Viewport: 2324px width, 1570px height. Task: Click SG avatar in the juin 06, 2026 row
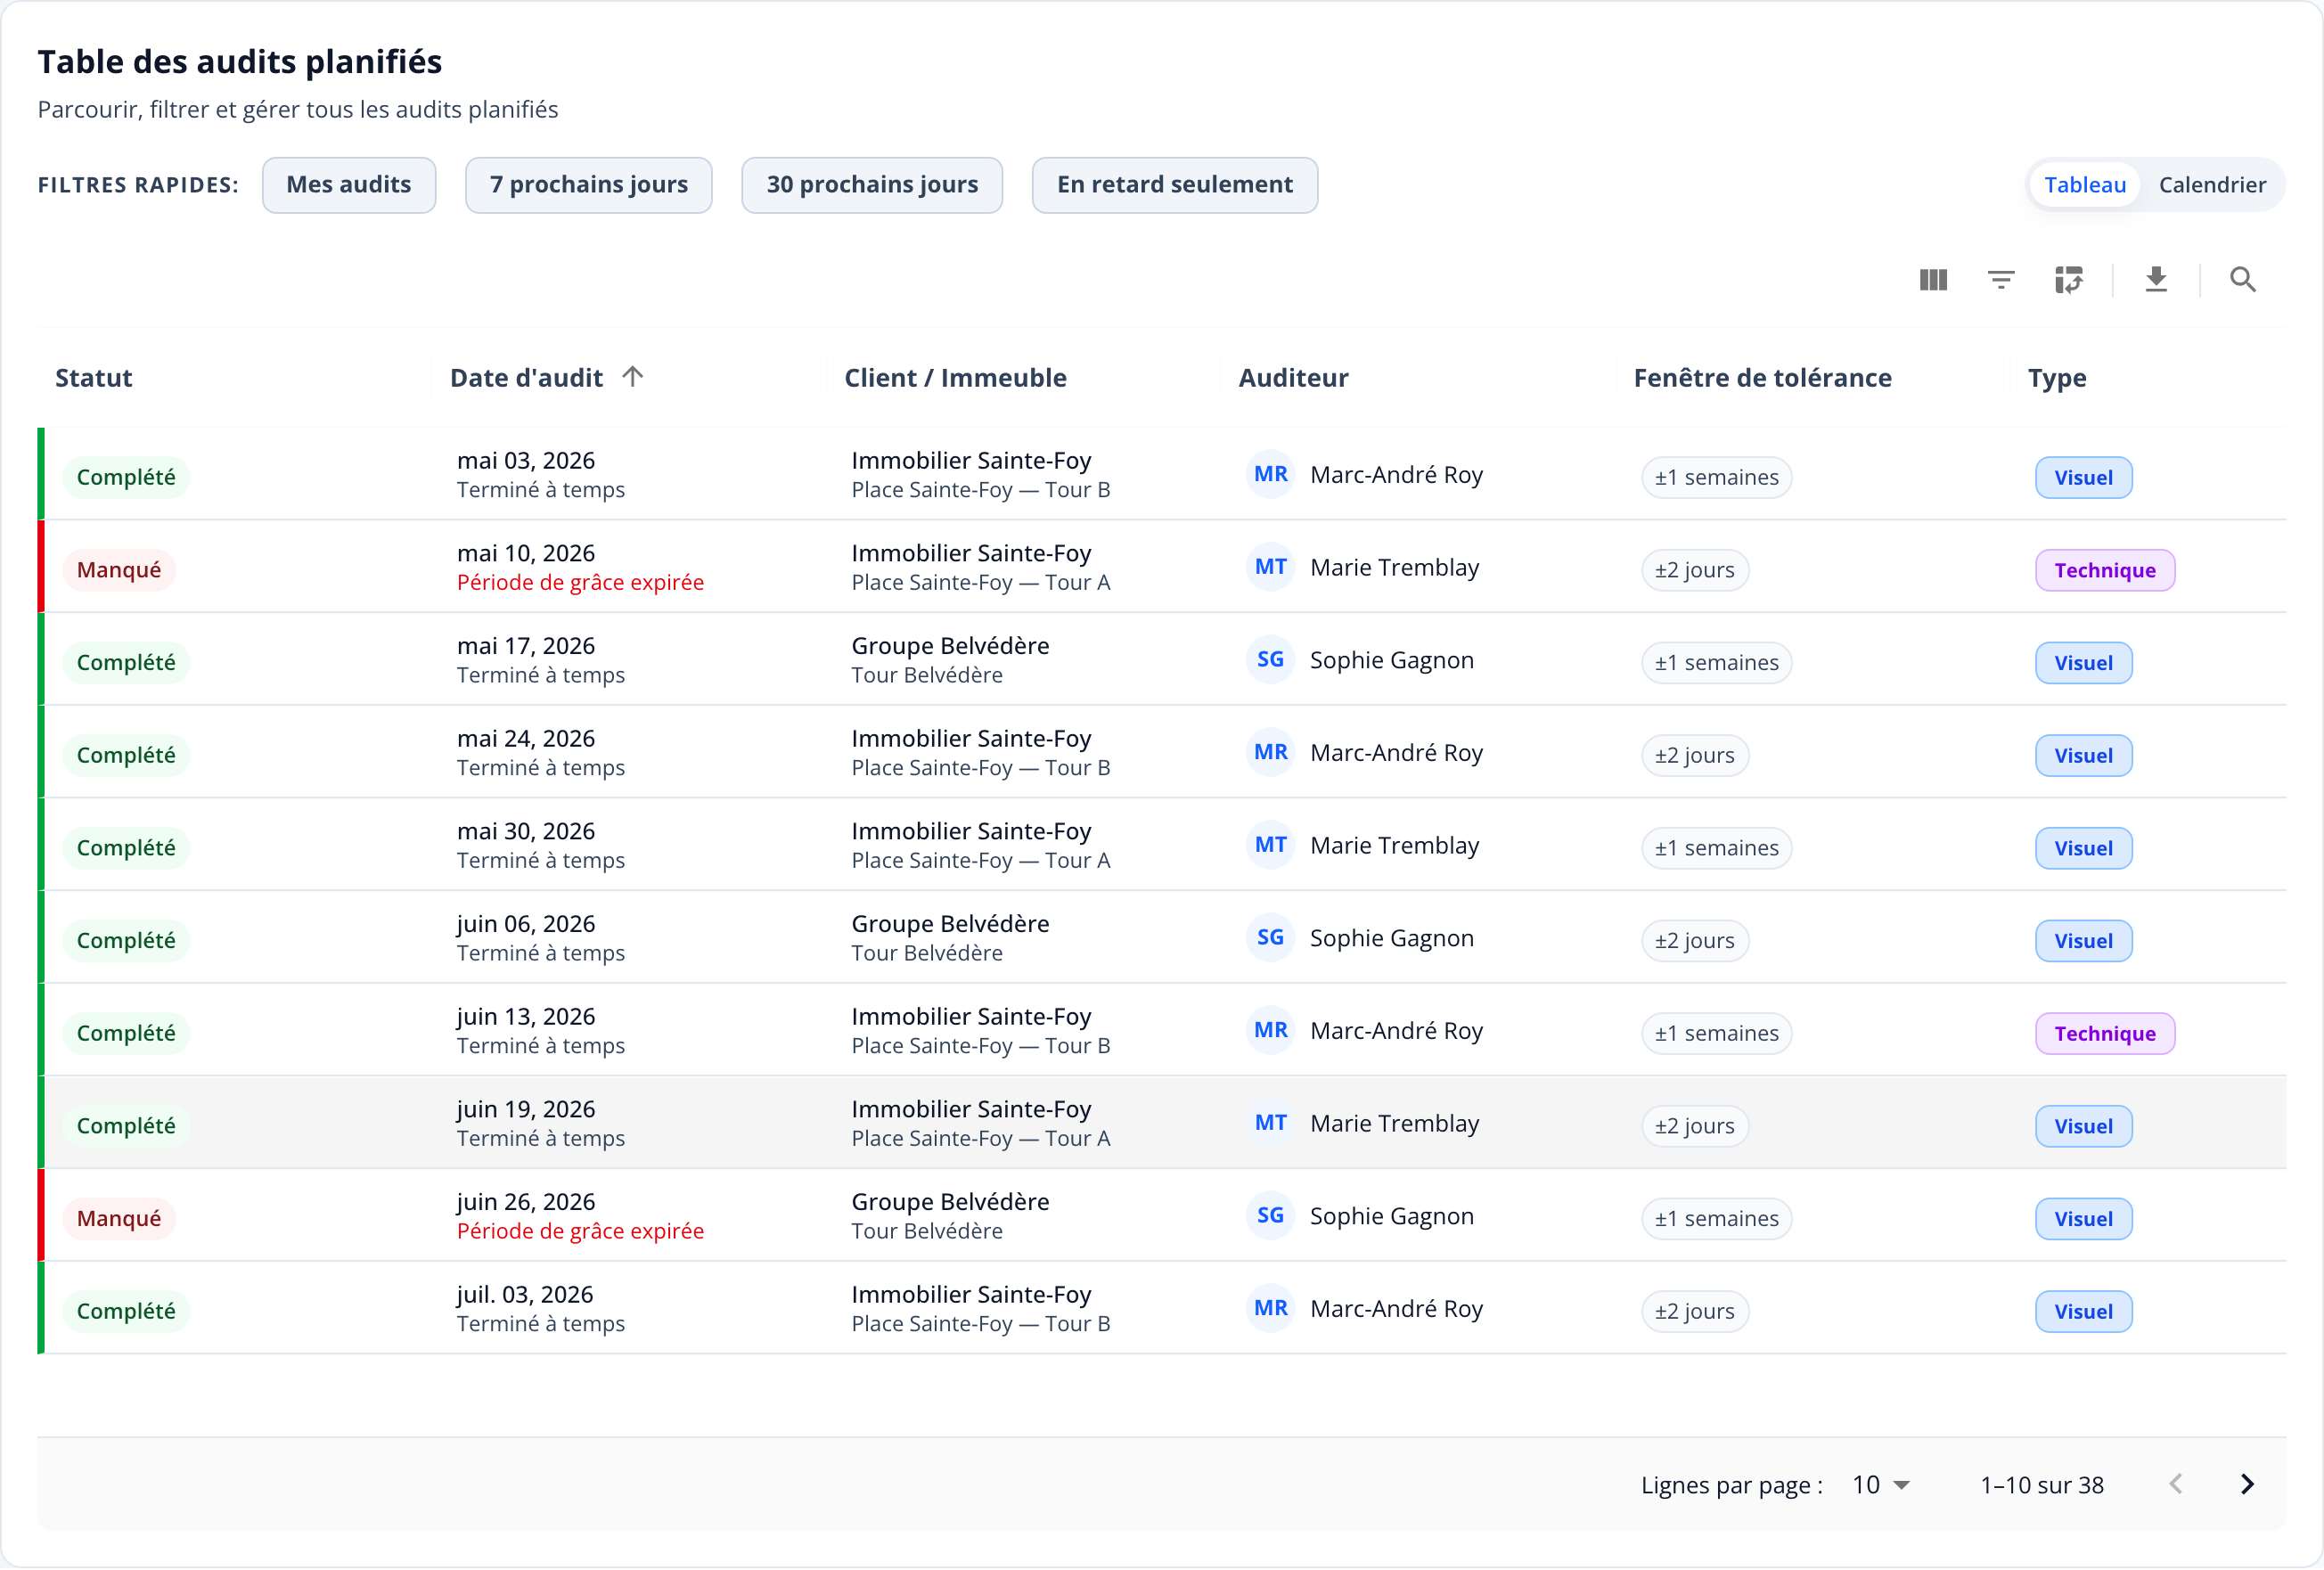1270,938
